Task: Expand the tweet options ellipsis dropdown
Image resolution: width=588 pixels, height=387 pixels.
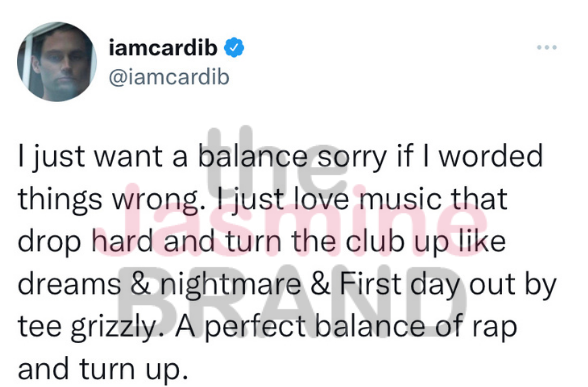Action: [546, 48]
